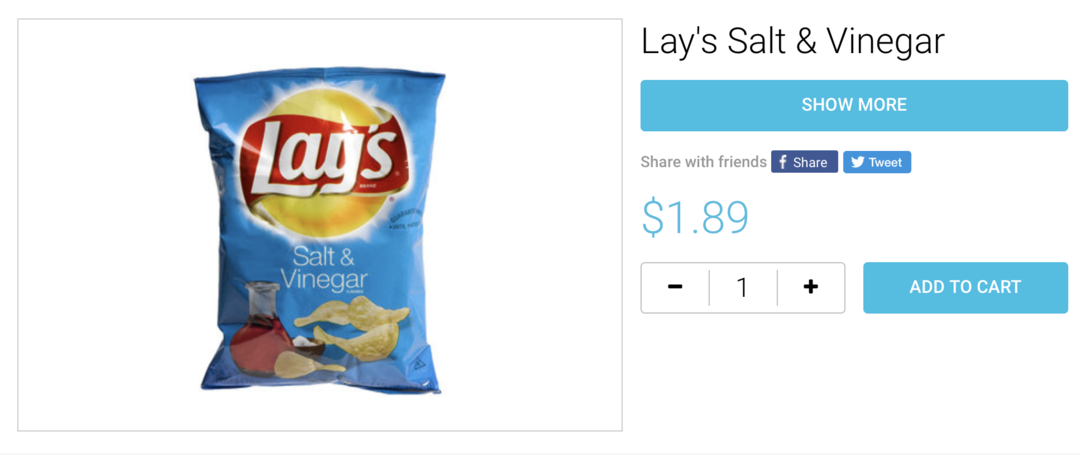
Task: Increase quantity with the plus icon
Action: coord(811,287)
